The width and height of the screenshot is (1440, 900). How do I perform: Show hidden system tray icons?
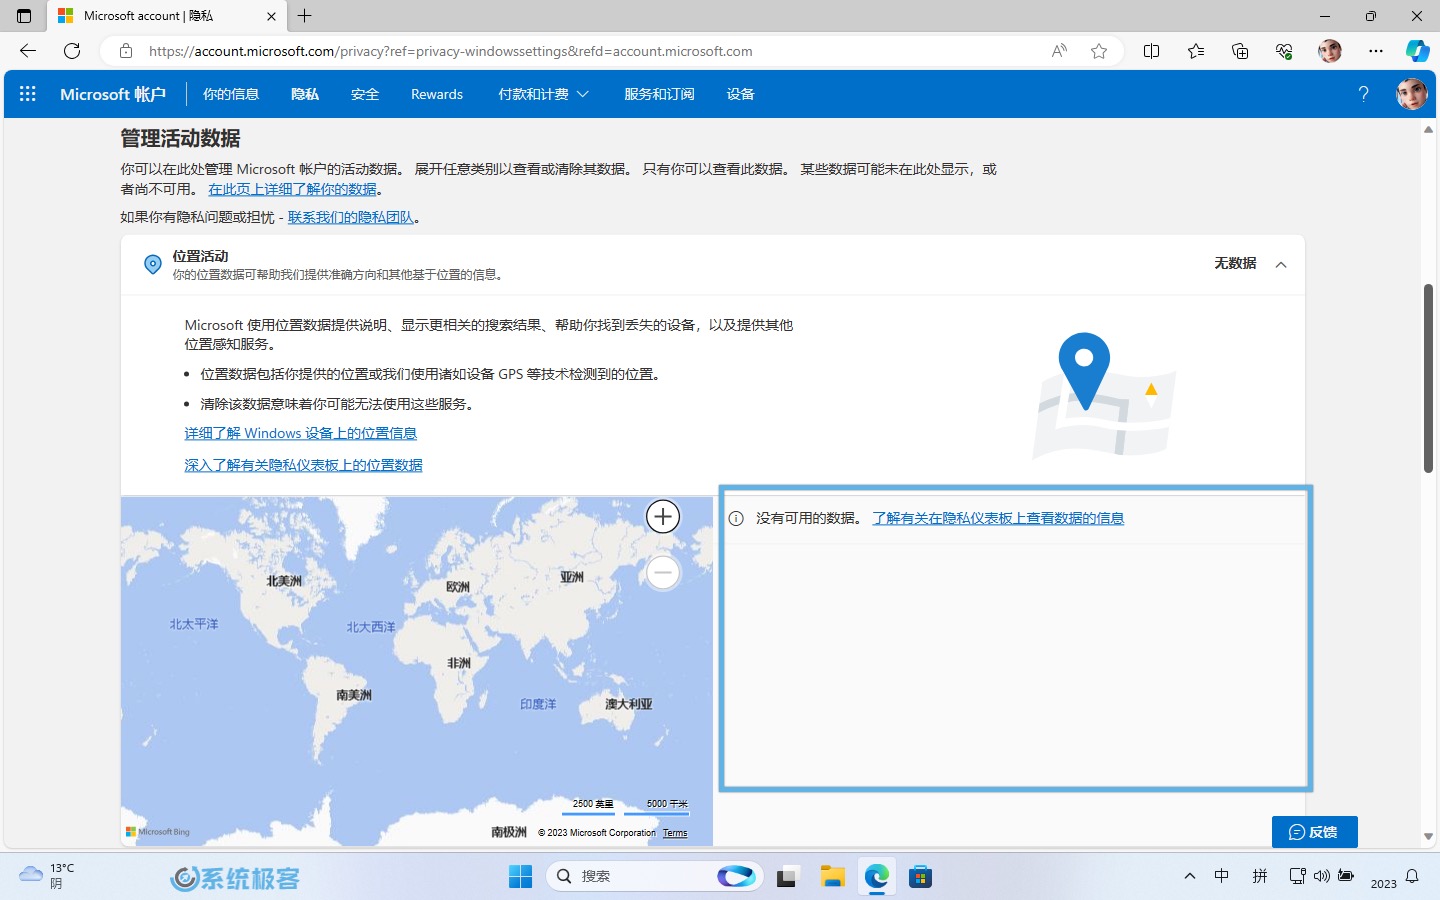[x=1190, y=876]
